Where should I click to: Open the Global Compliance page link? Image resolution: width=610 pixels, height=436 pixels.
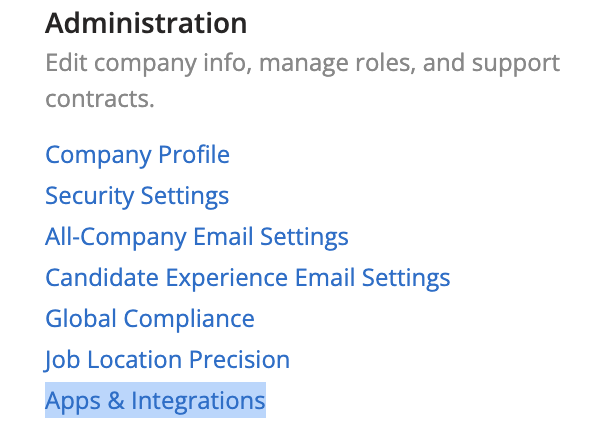[x=149, y=319]
